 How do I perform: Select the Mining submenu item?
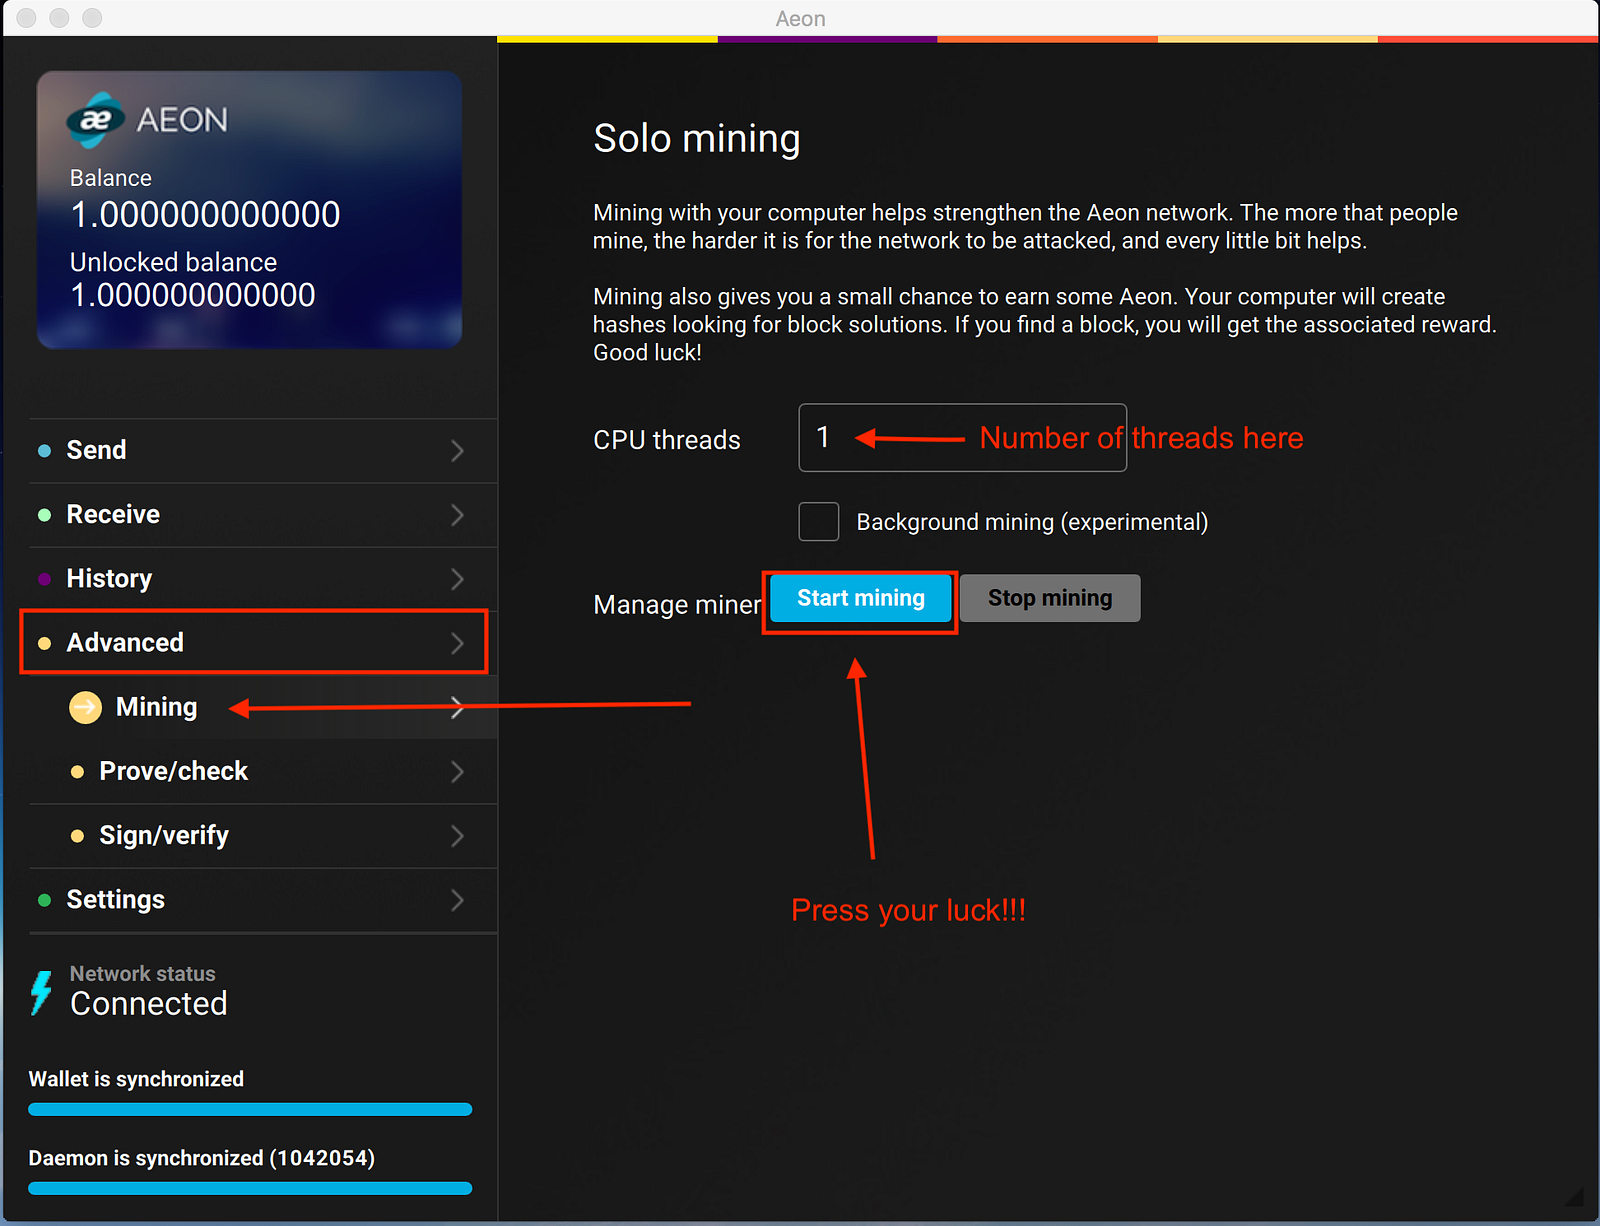(x=263, y=707)
